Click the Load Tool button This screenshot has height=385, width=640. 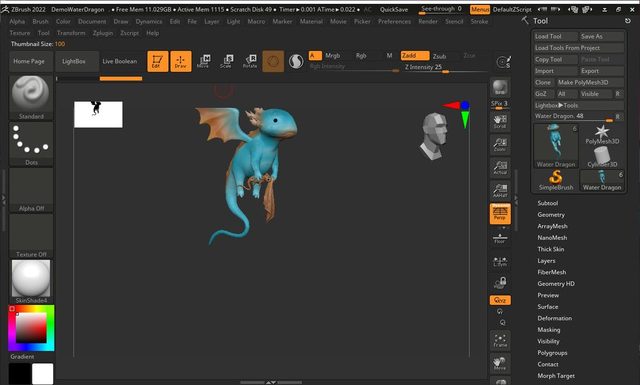556,36
